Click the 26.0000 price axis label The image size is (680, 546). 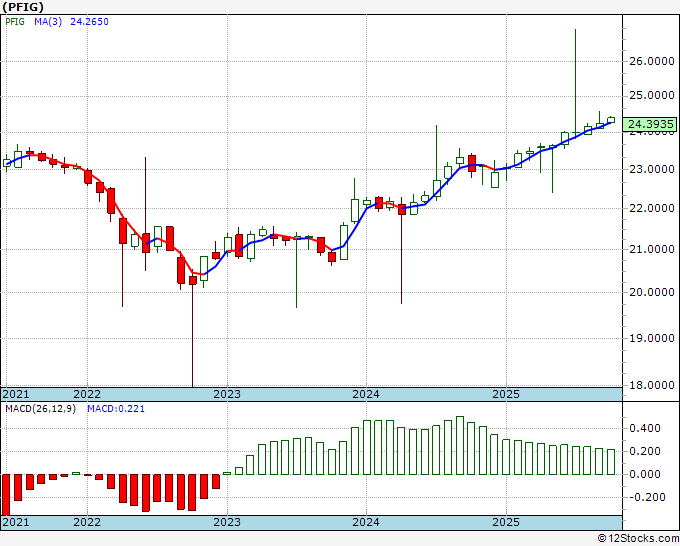652,61
